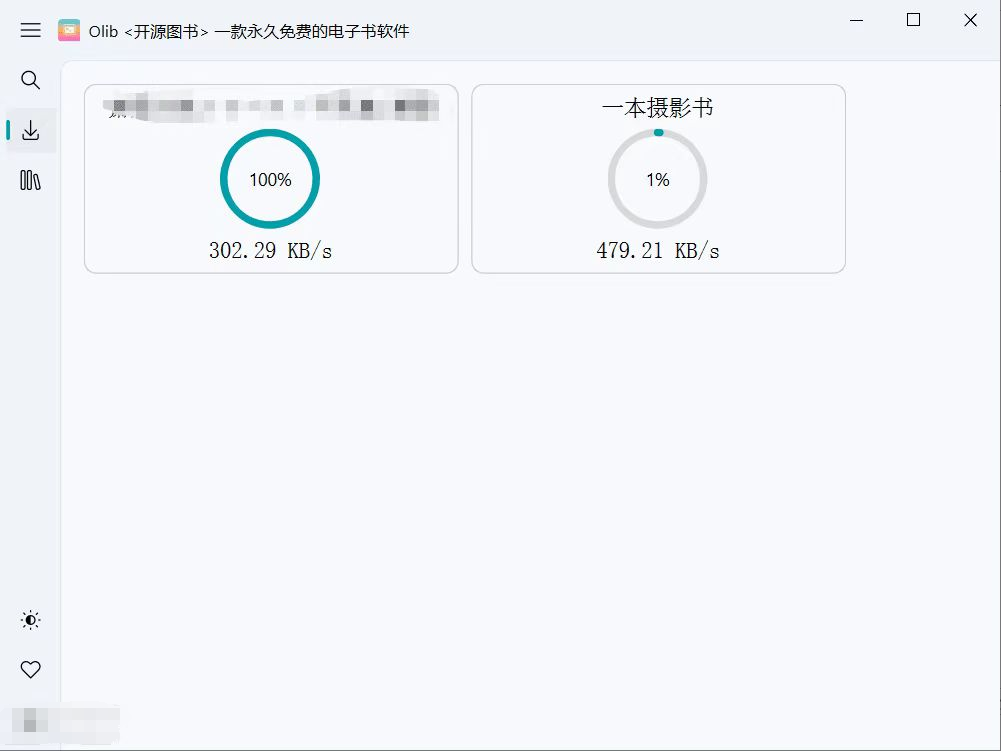The height and width of the screenshot is (751, 1001).
Task: Open the search page from sidebar
Action: pos(31,80)
